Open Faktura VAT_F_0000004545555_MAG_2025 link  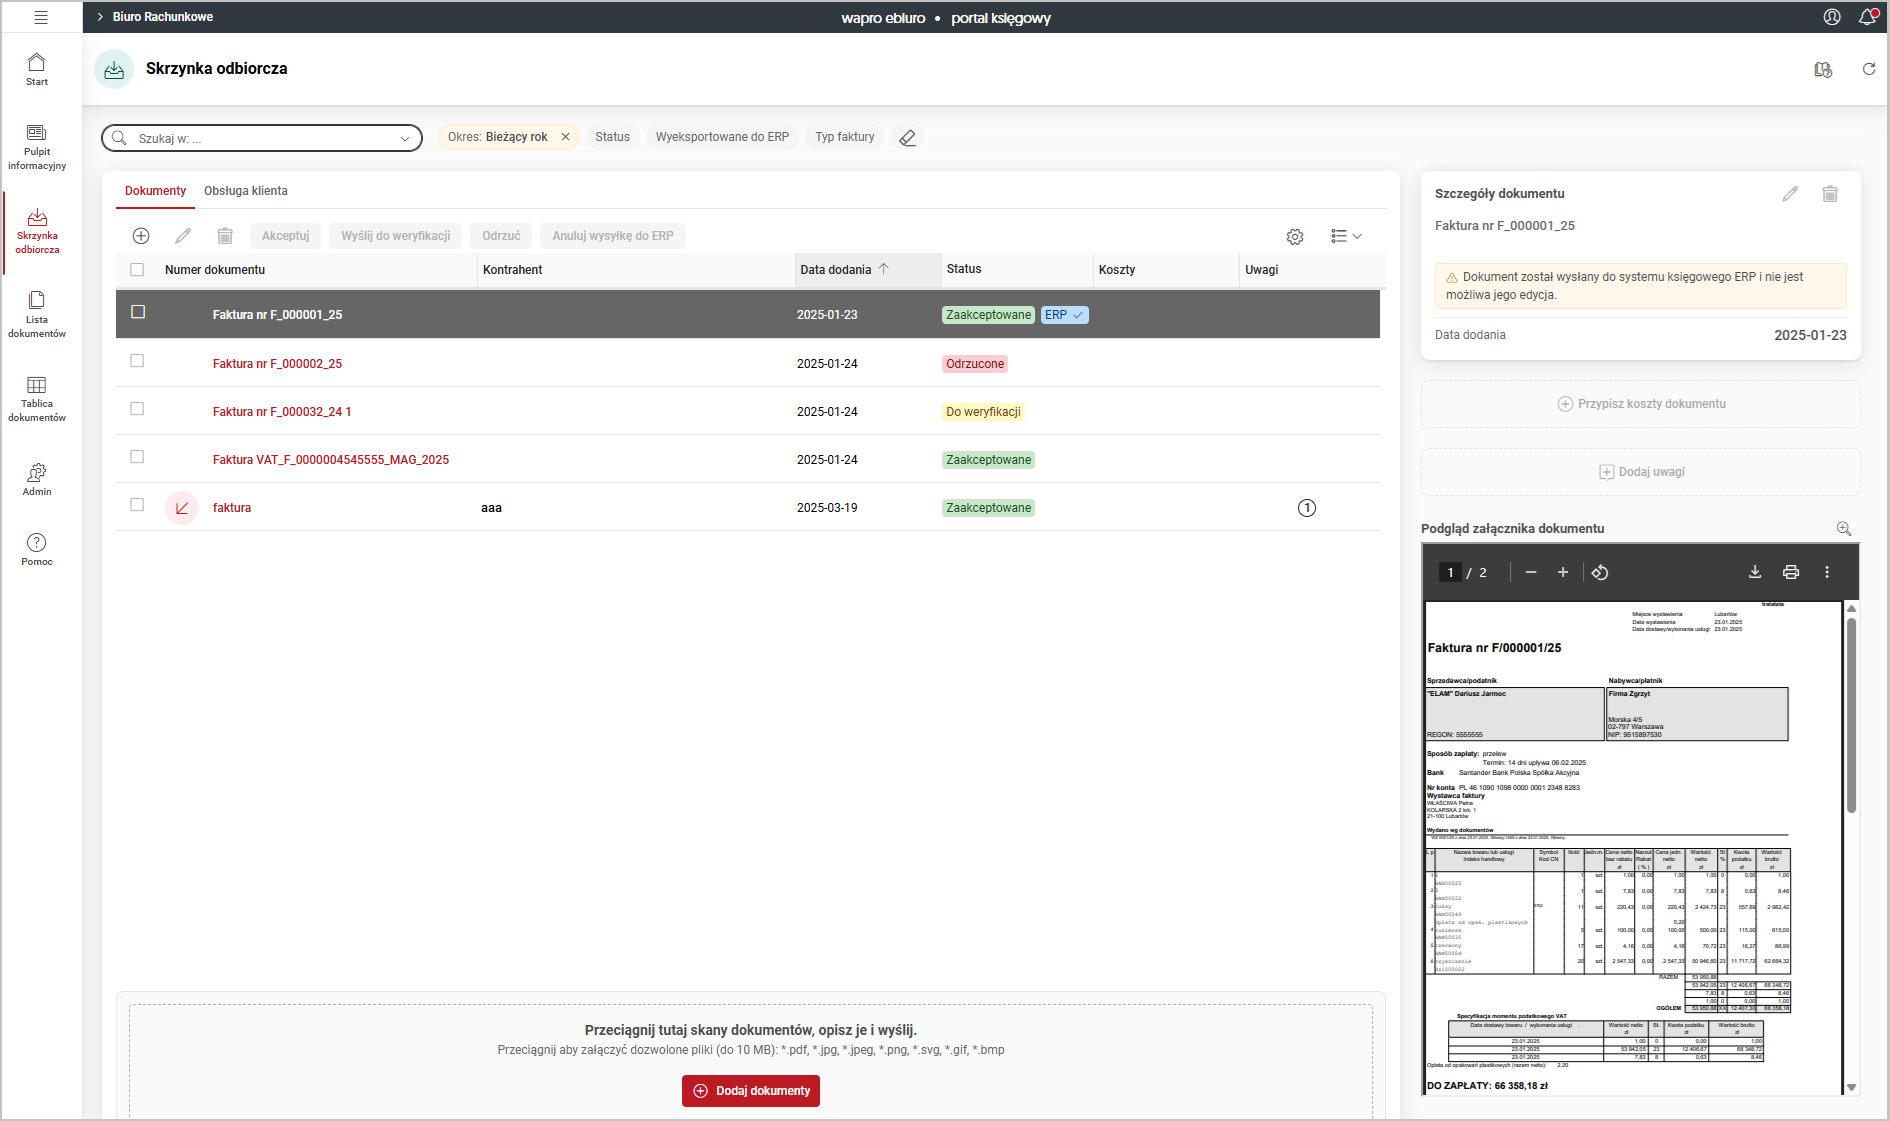click(331, 460)
